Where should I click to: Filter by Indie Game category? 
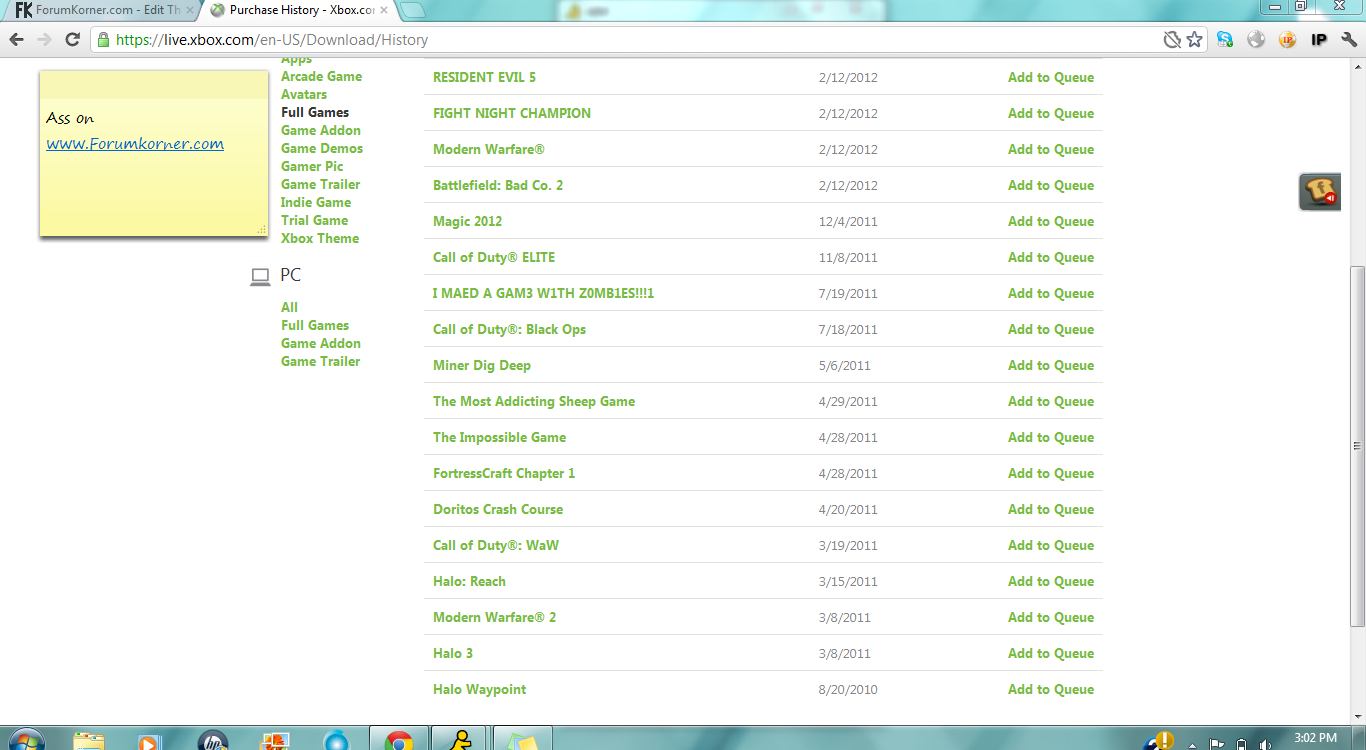click(x=316, y=202)
